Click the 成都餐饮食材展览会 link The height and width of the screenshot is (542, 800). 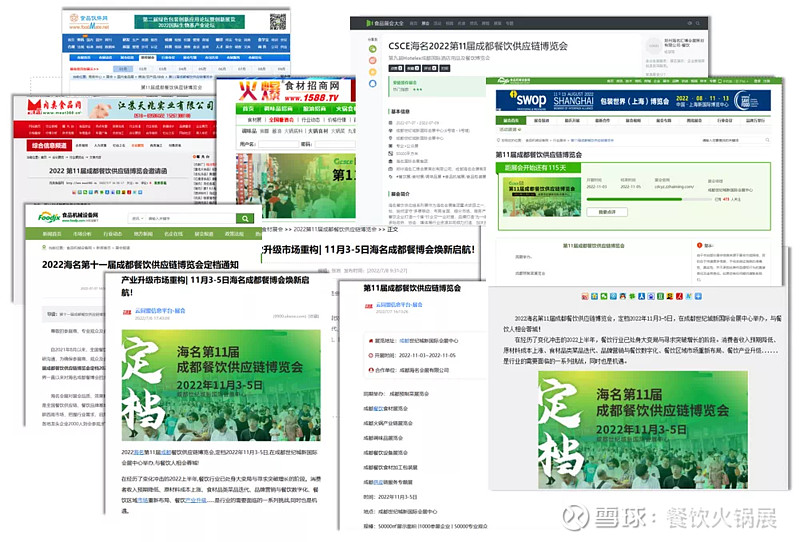pyautogui.click(x=386, y=408)
